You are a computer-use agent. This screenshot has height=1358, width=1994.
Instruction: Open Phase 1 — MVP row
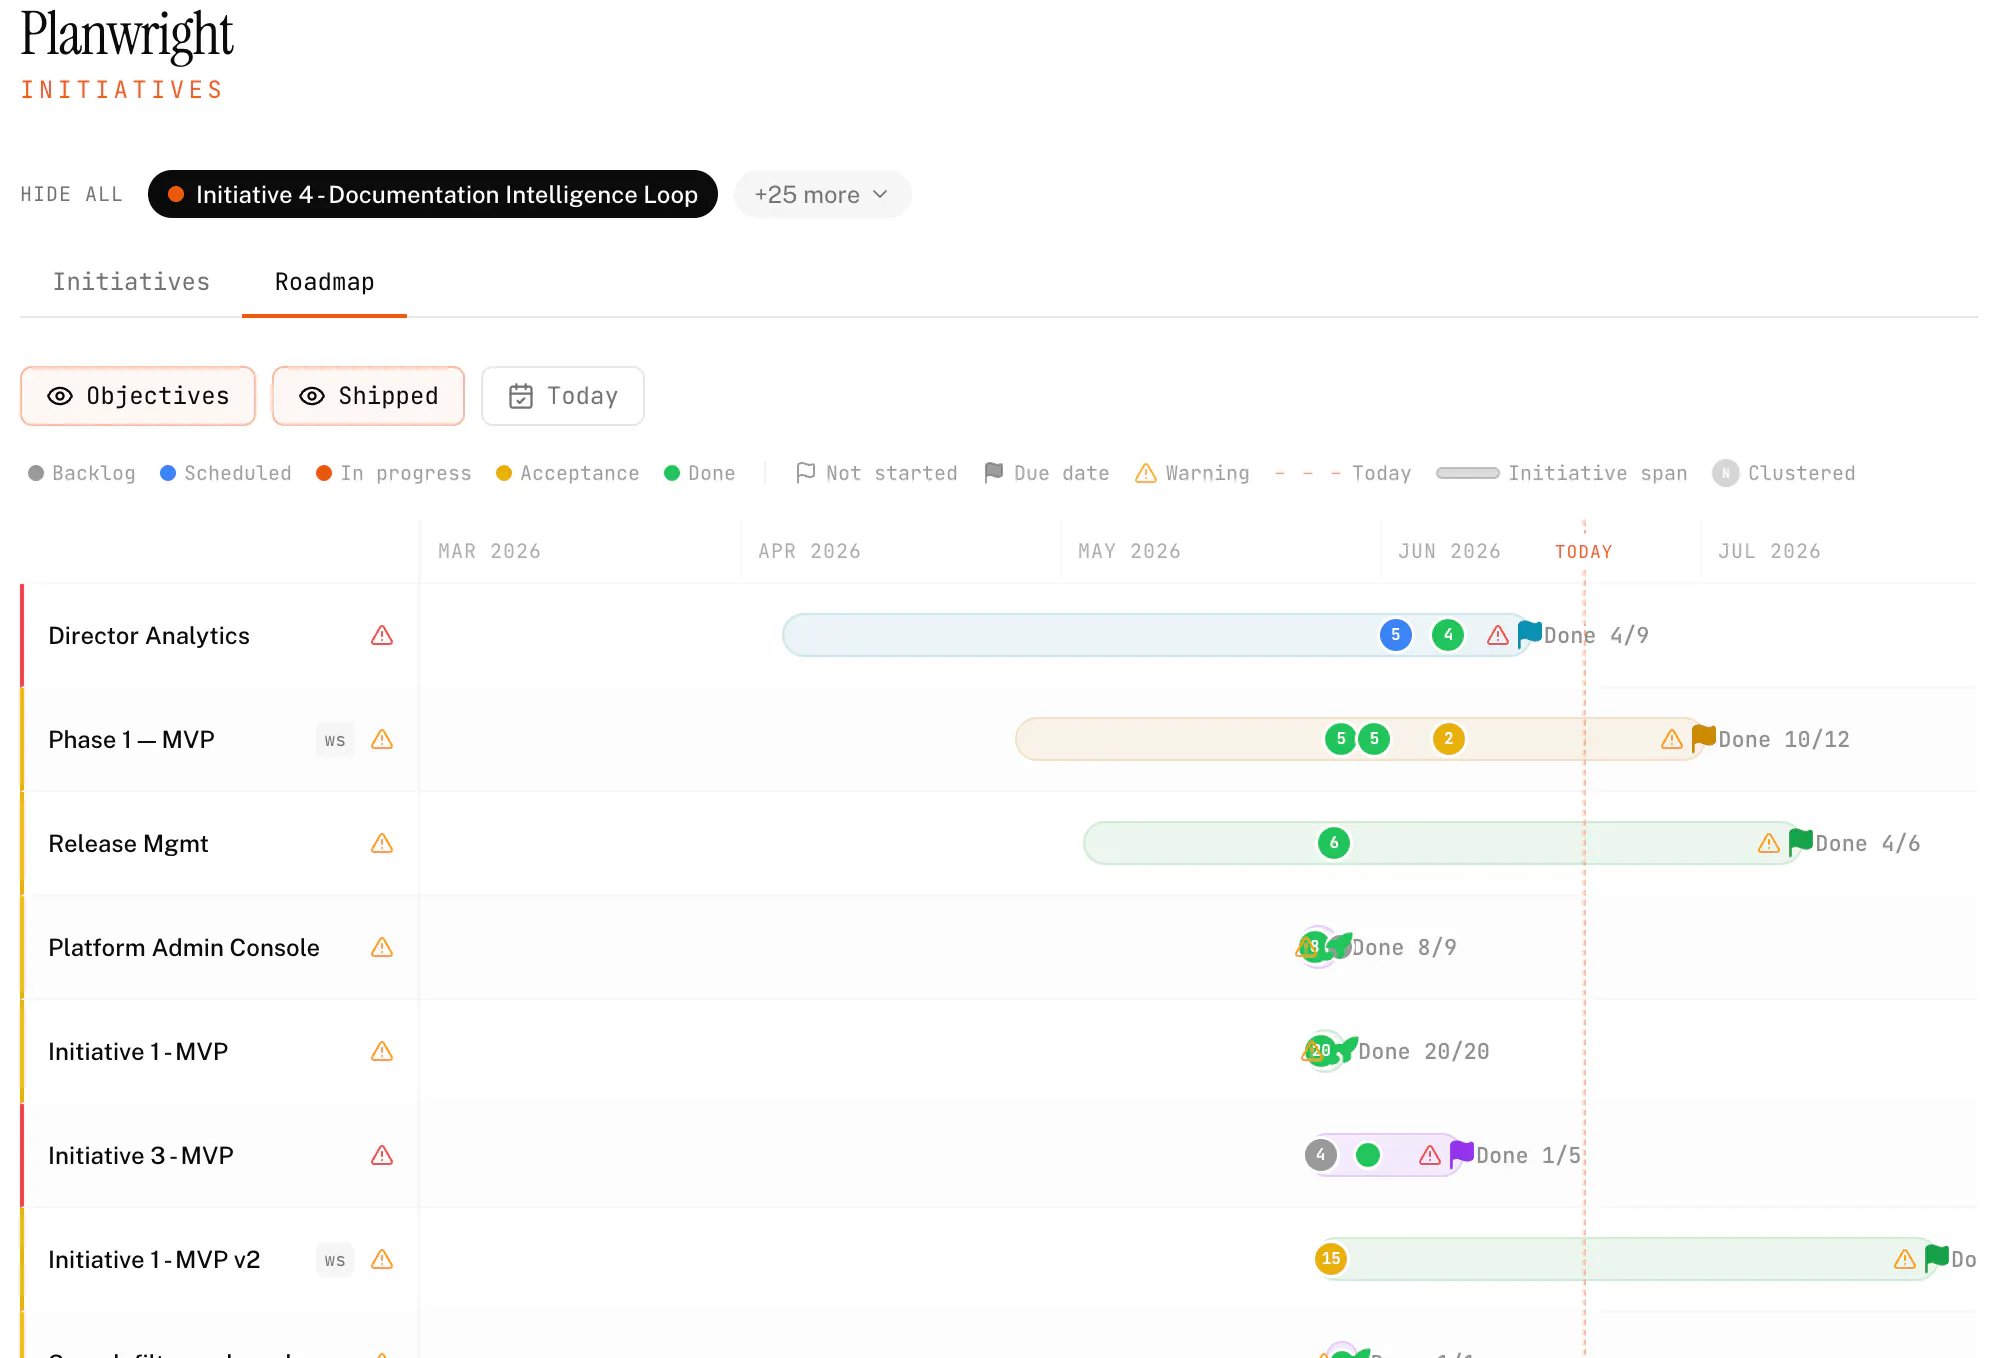[x=131, y=740]
